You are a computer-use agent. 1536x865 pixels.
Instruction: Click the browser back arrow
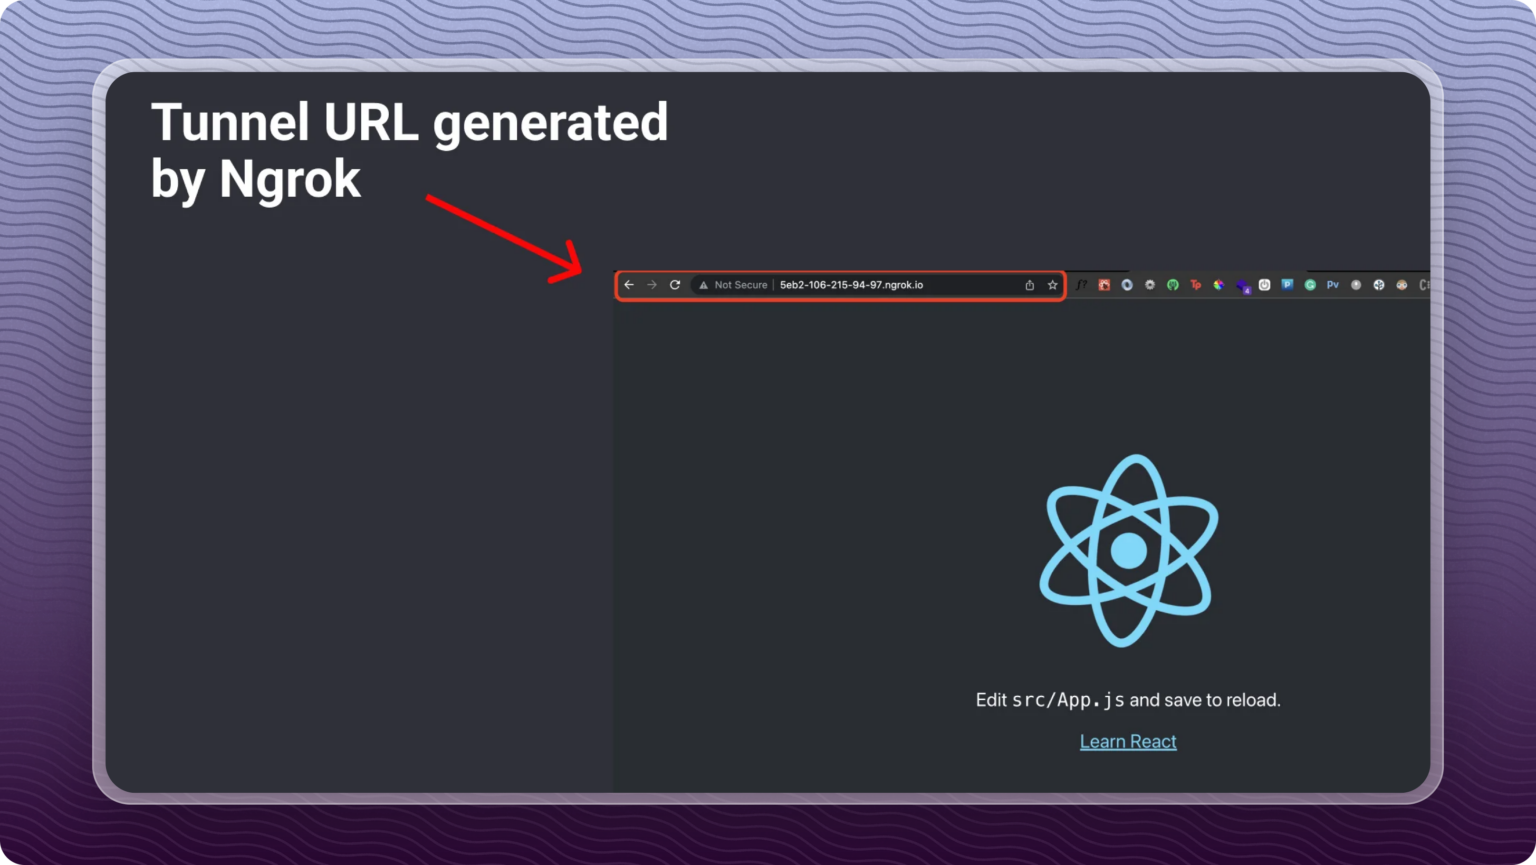click(628, 285)
